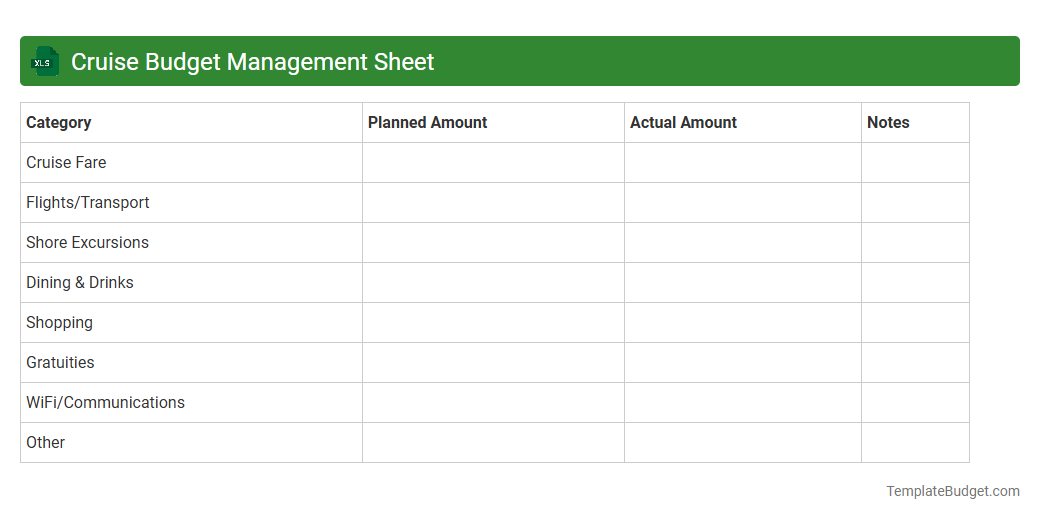The height and width of the screenshot is (520, 1040).
Task: Click Notes cell for Other
Action: pos(915,442)
